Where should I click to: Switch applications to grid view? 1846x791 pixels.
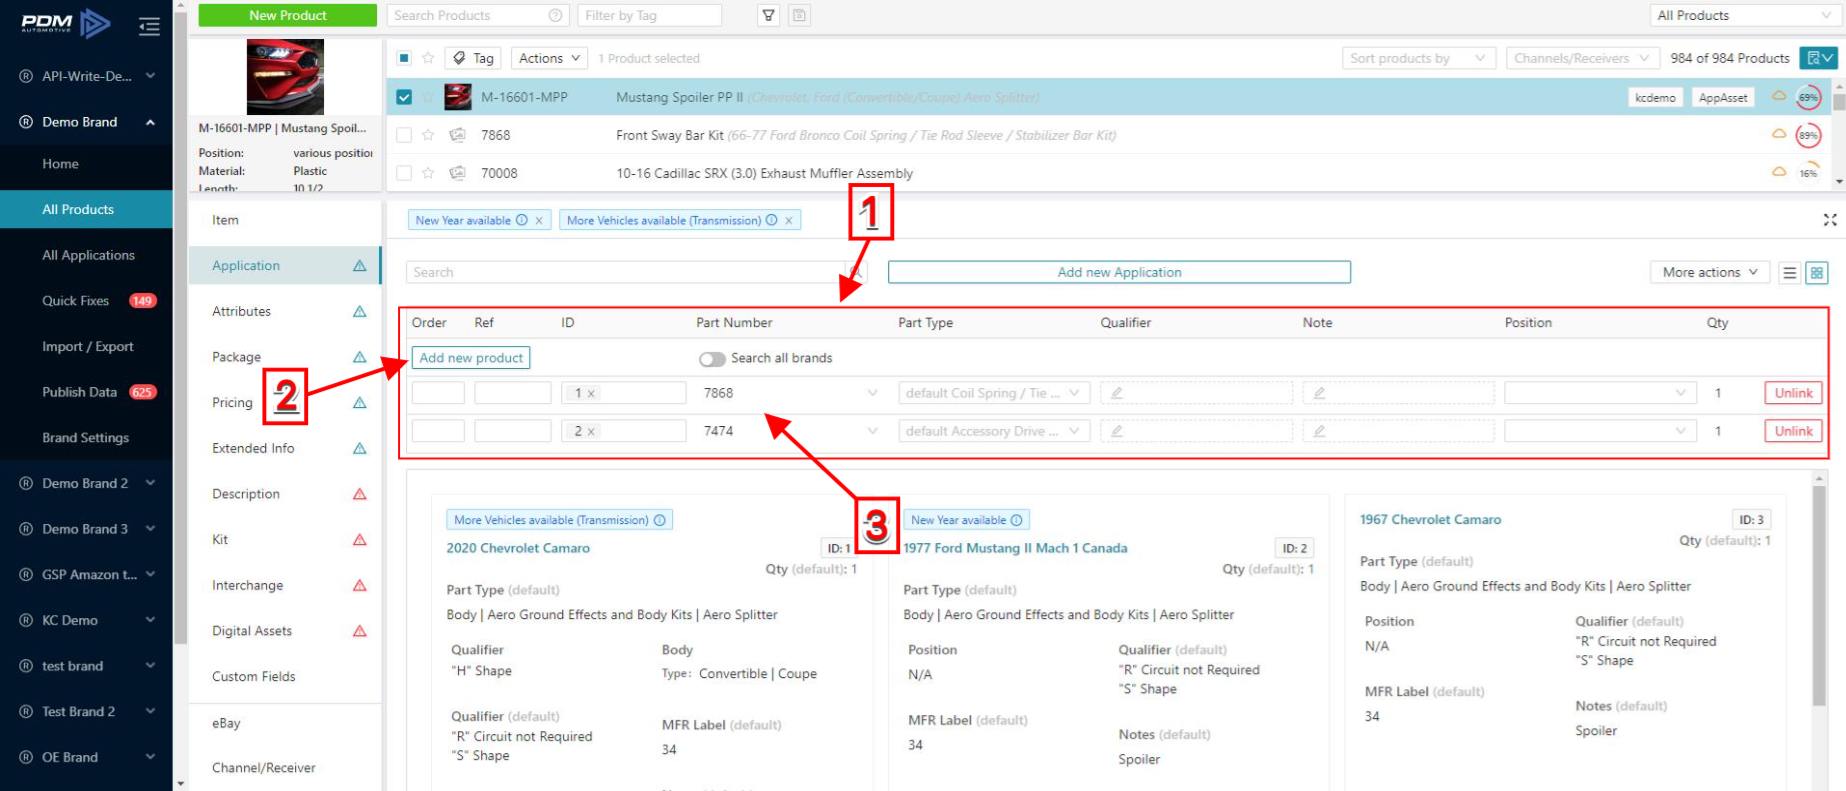coord(1817,272)
